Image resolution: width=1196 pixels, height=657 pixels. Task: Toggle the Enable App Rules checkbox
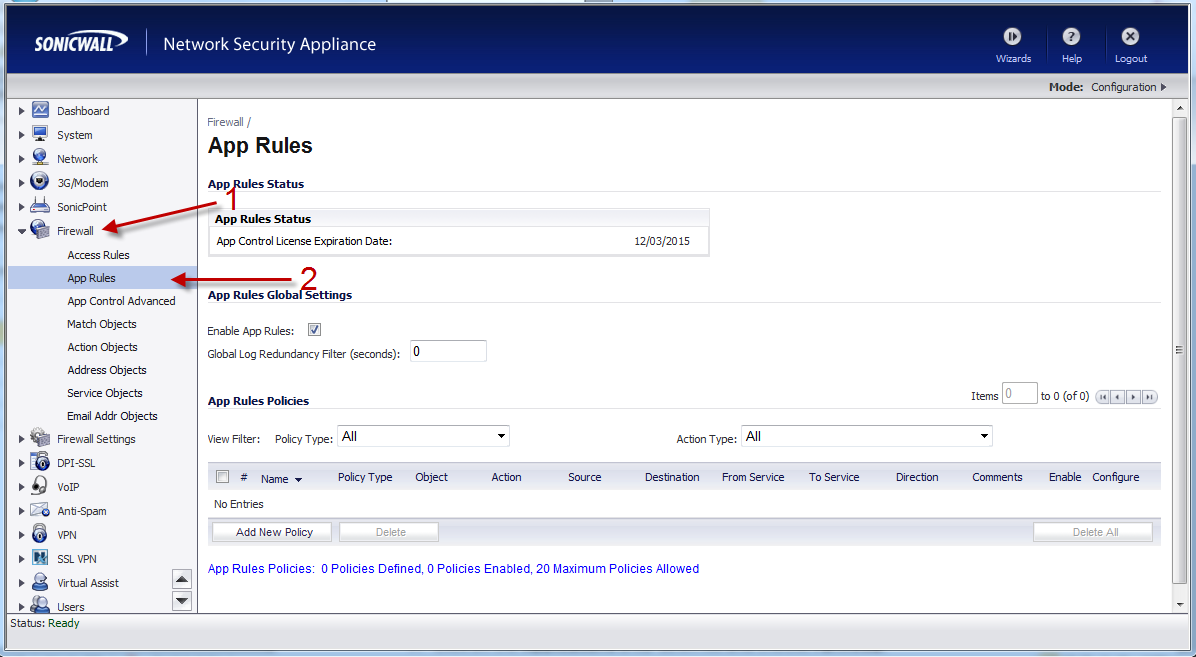click(314, 330)
